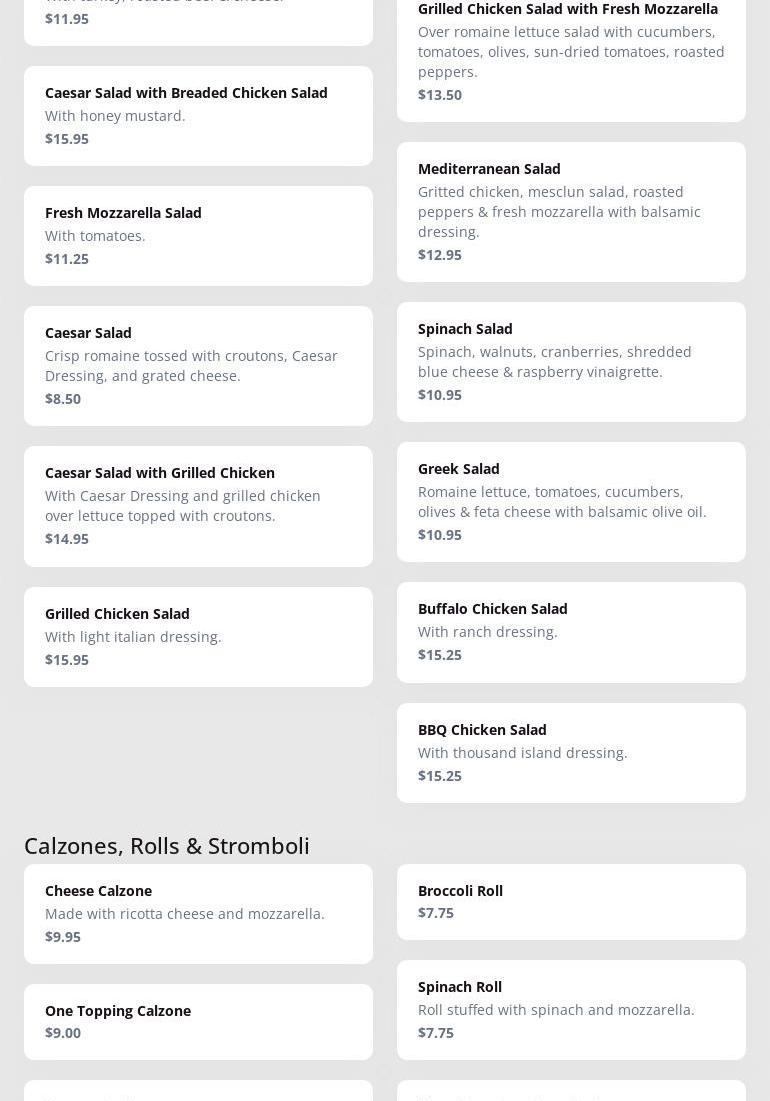Viewport: 770px width, 1101px height.
Task: Open the Greek Salad item
Action: pyautogui.click(x=571, y=502)
